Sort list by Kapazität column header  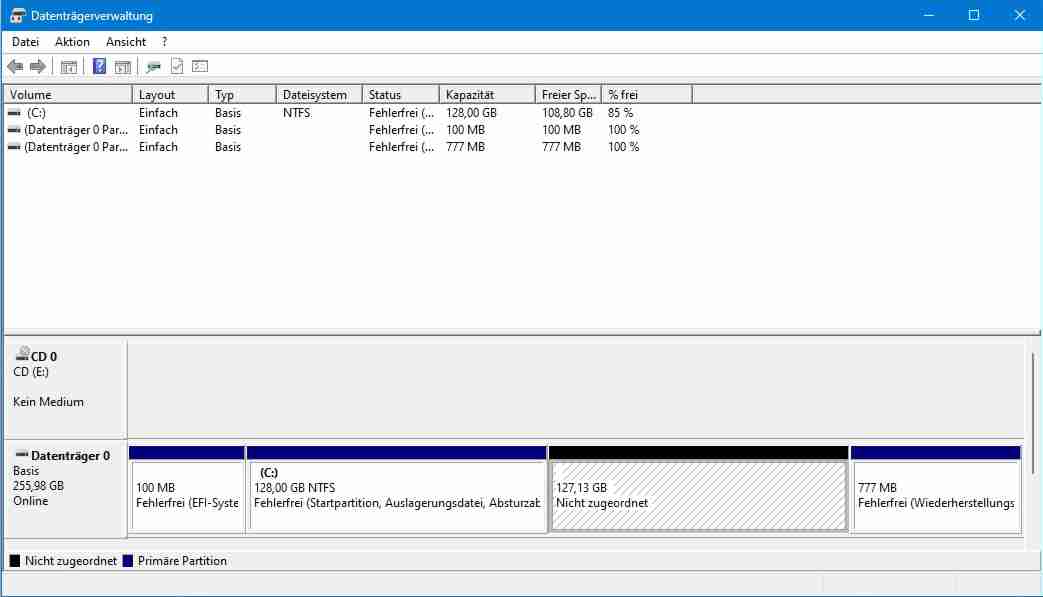[486, 95]
